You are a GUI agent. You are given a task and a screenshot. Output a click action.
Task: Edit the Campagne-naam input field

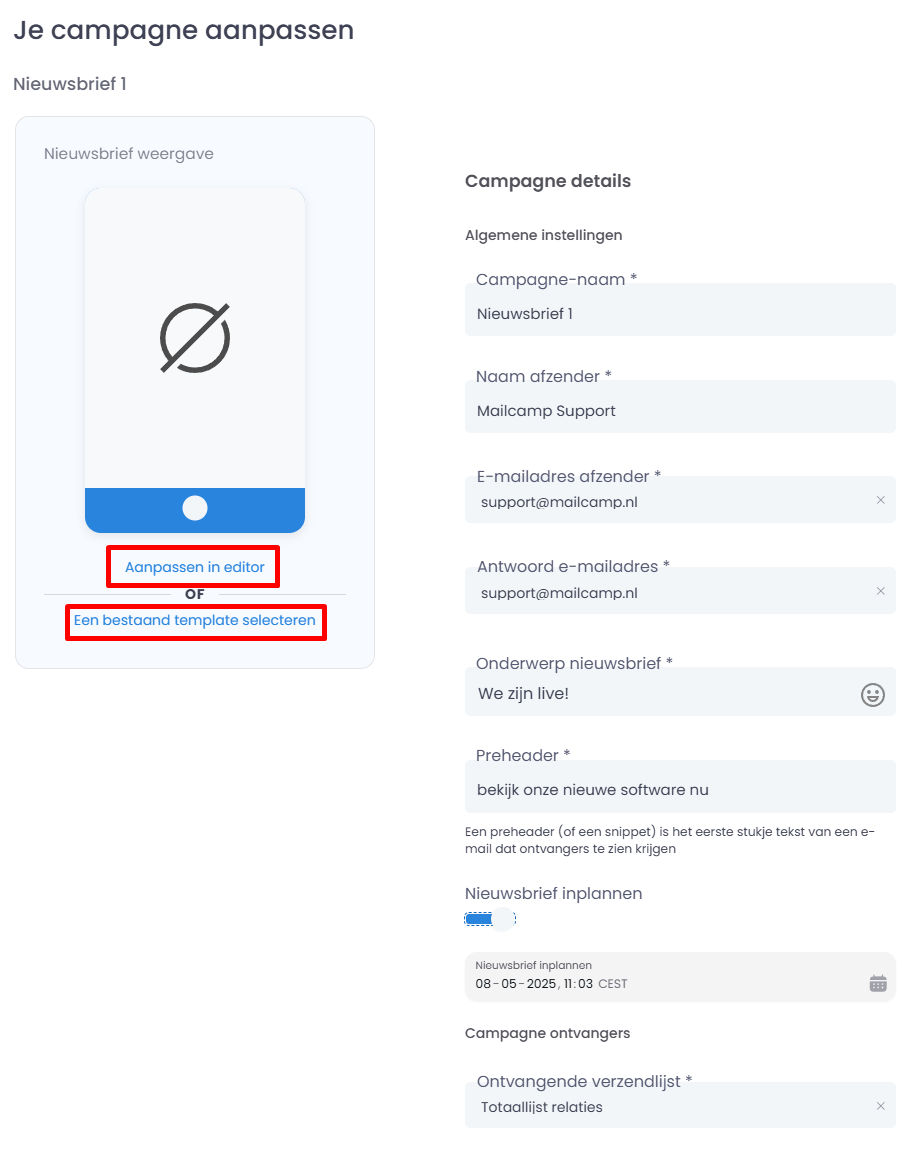point(680,314)
